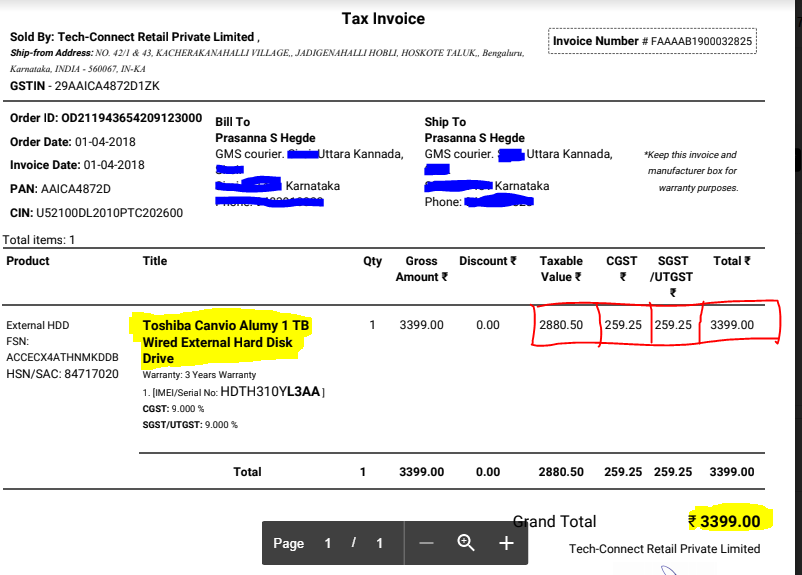Viewport: 802px width, 575px height.
Task: Click the Order ID value
Action: 131,118
